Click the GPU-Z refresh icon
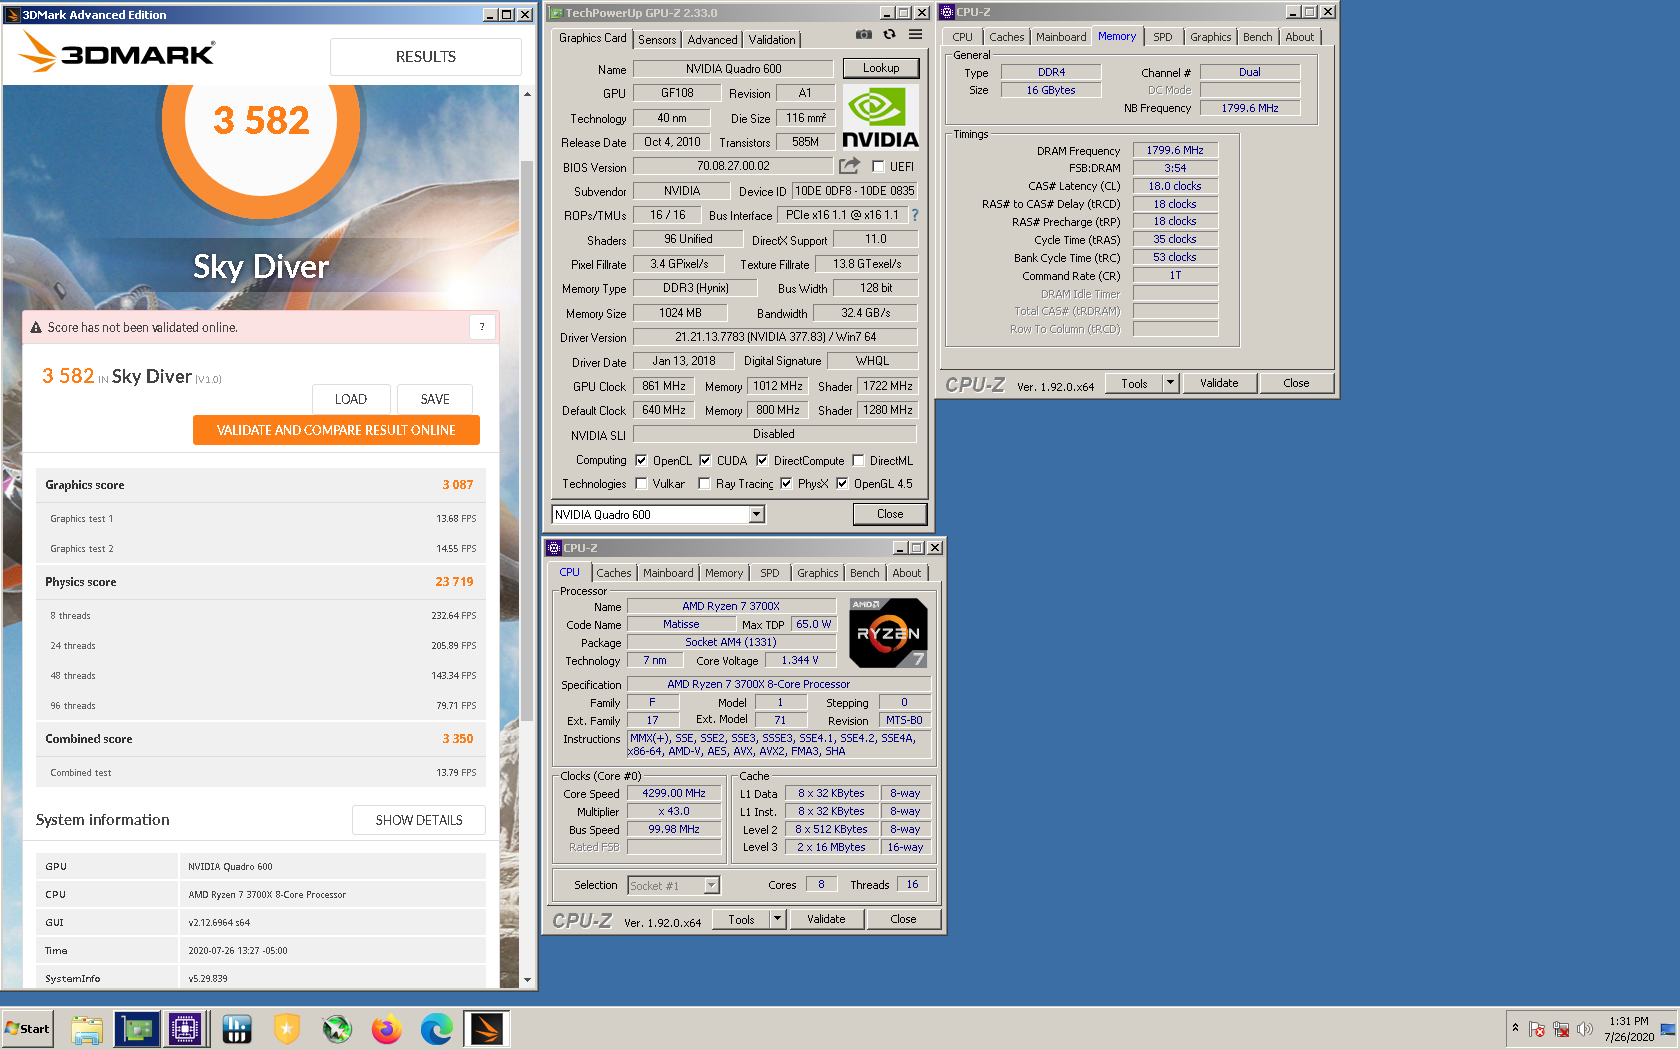 click(x=889, y=35)
